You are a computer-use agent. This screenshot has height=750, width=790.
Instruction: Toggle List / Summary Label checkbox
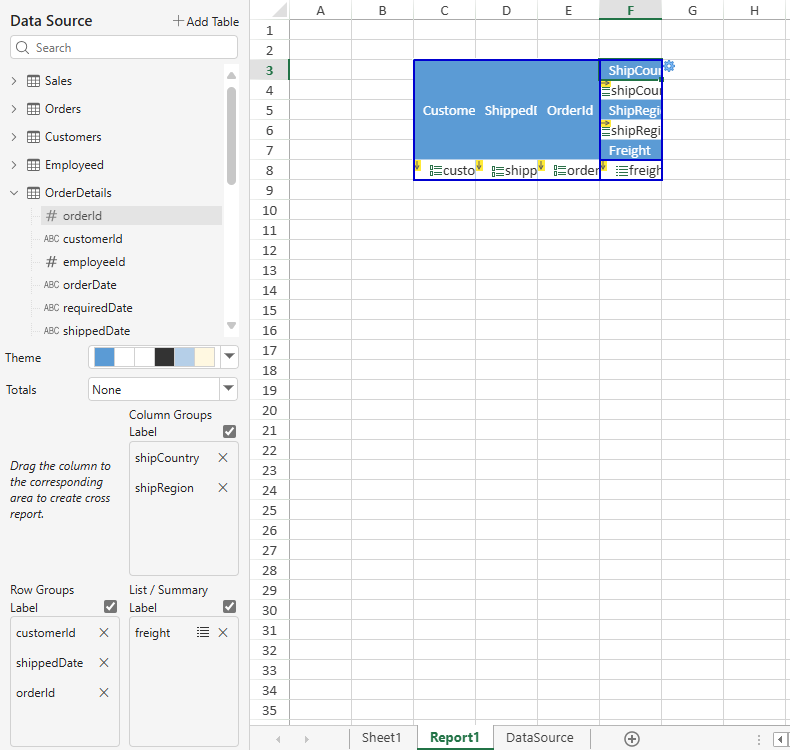tap(230, 607)
